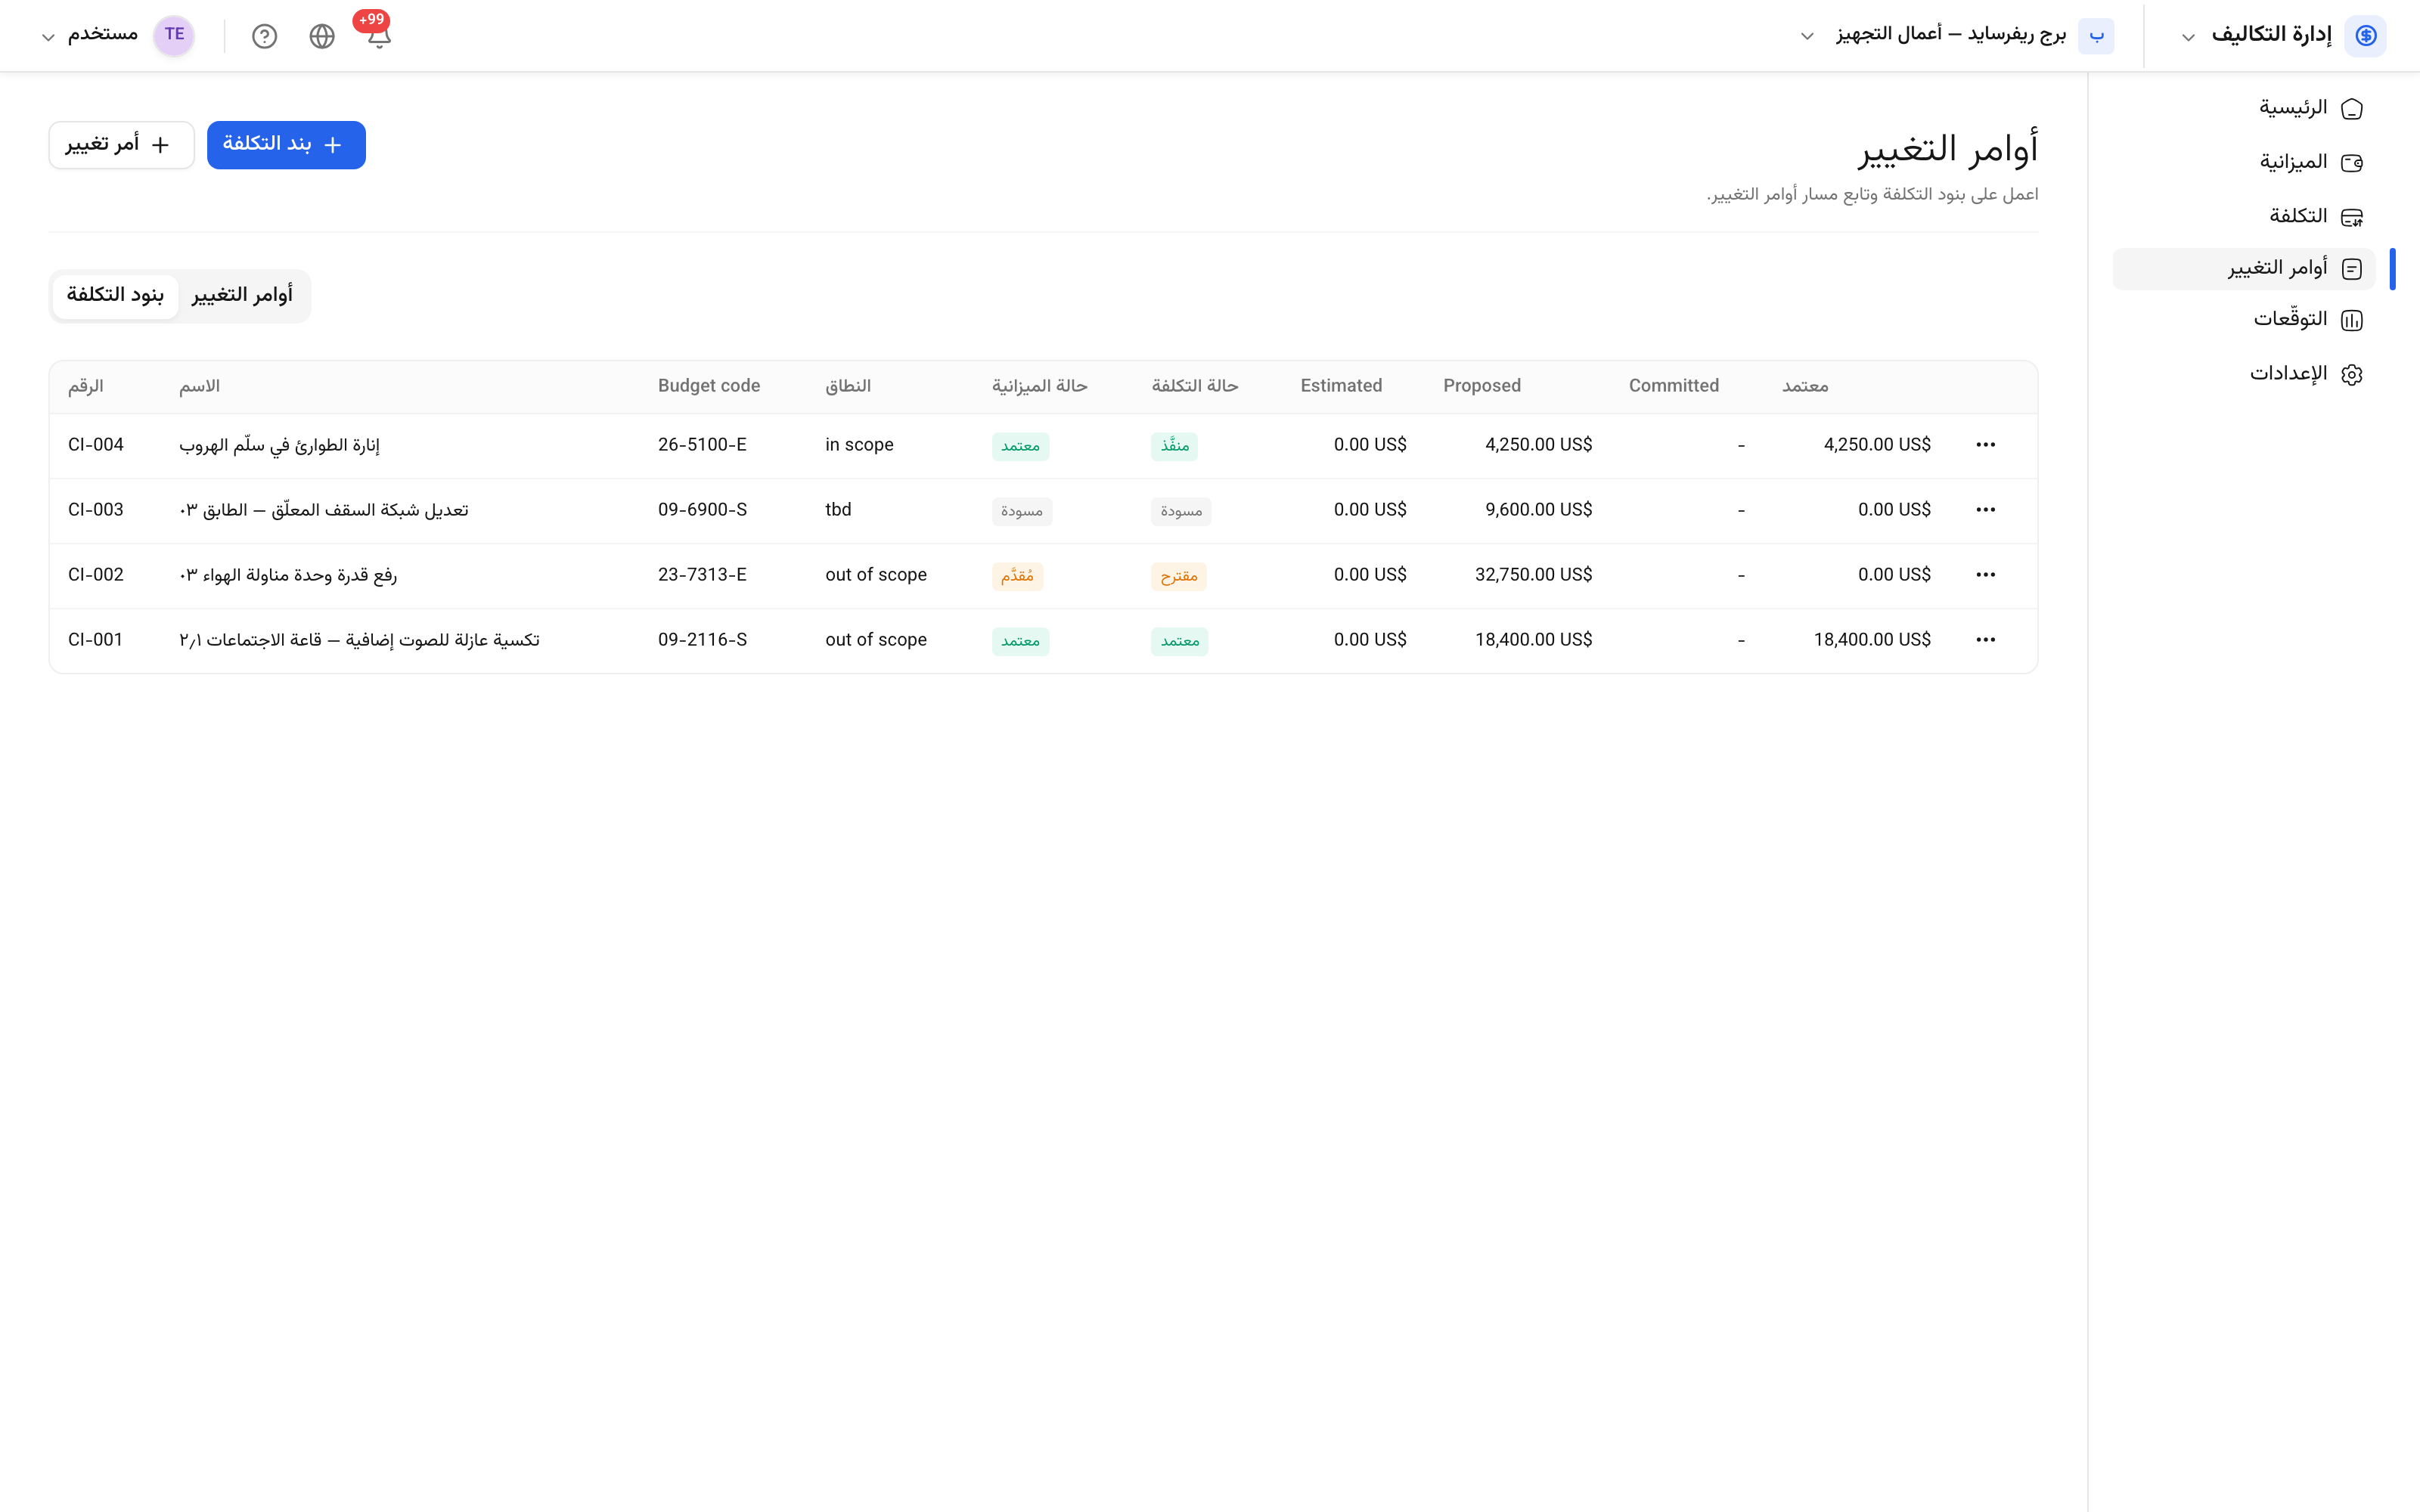The height and width of the screenshot is (1512, 2420).
Task: Click the مقترح cost status badge
Action: coord(1179,576)
